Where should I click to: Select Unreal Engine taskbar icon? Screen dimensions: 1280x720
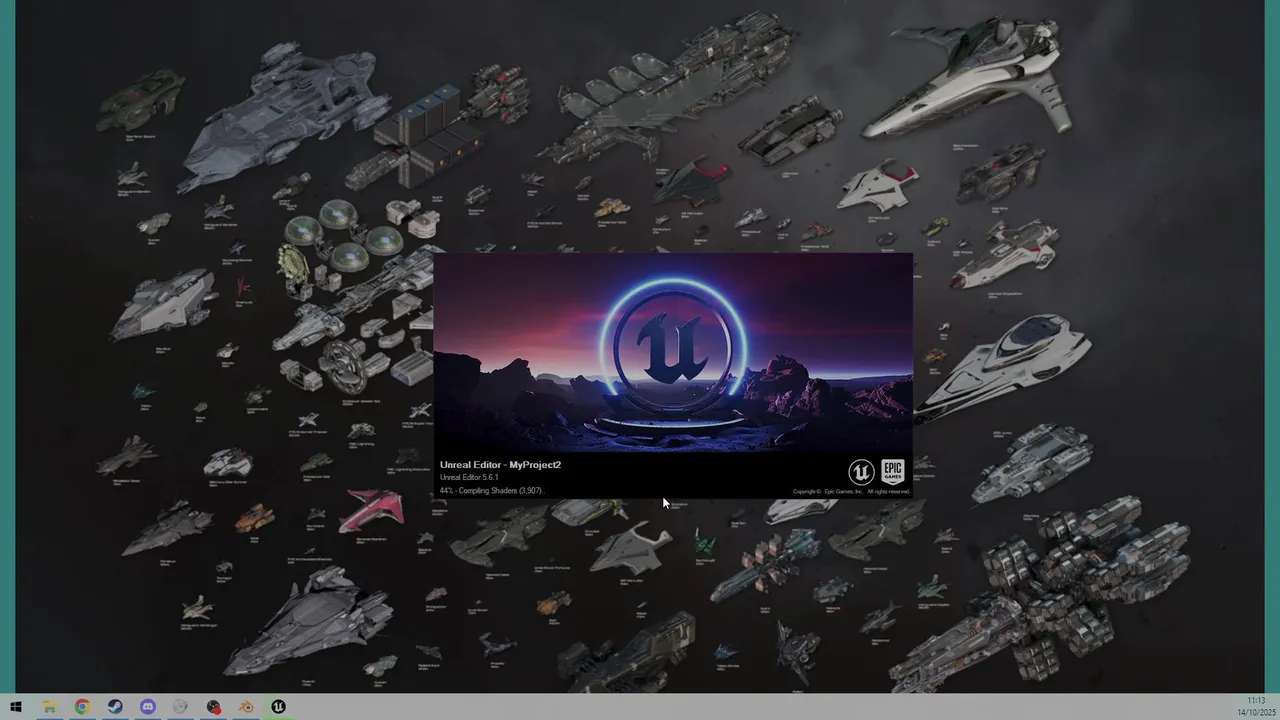tap(279, 707)
